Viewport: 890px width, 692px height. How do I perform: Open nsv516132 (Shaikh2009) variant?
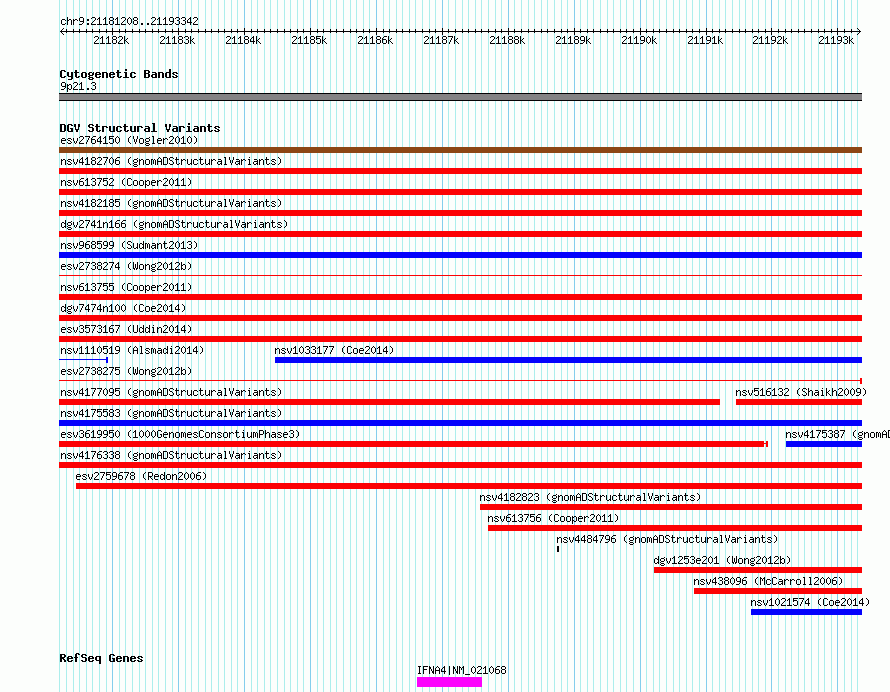click(801, 392)
